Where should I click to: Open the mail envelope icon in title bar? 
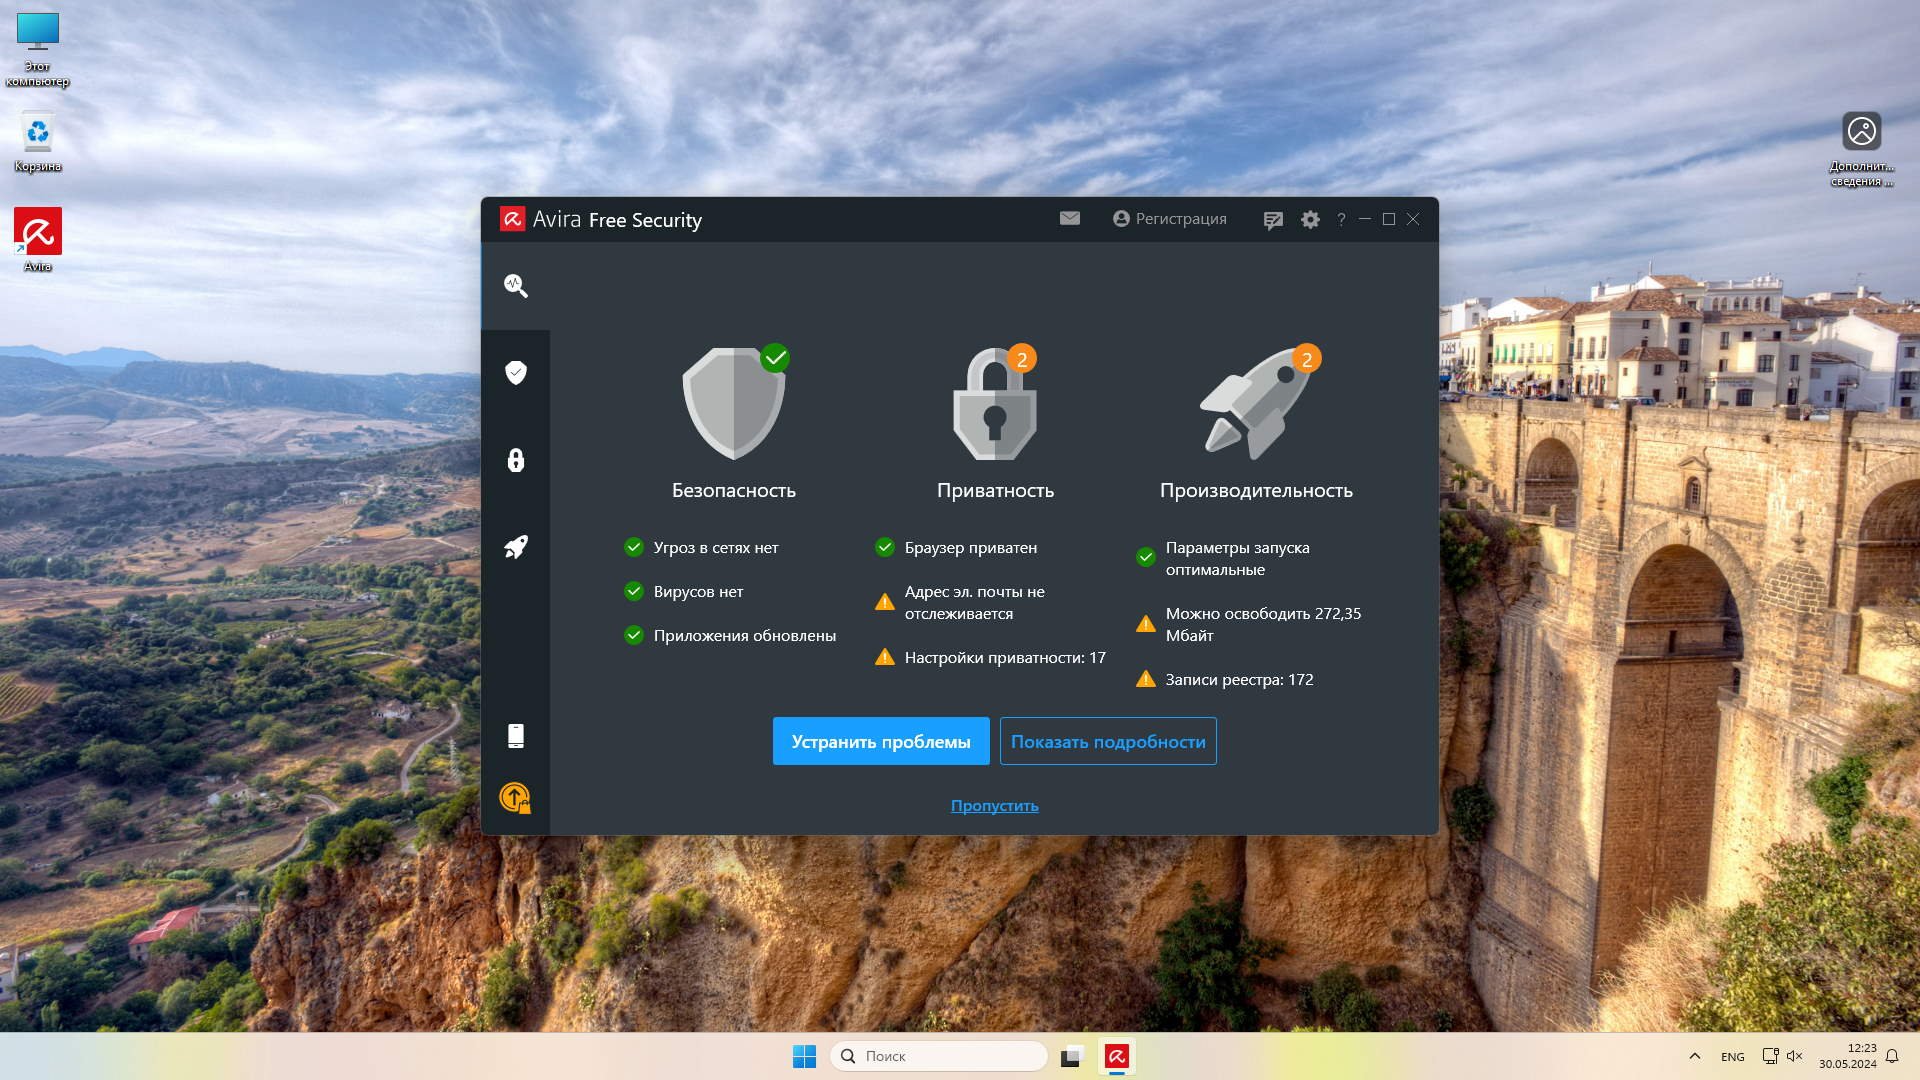pyautogui.click(x=1069, y=218)
